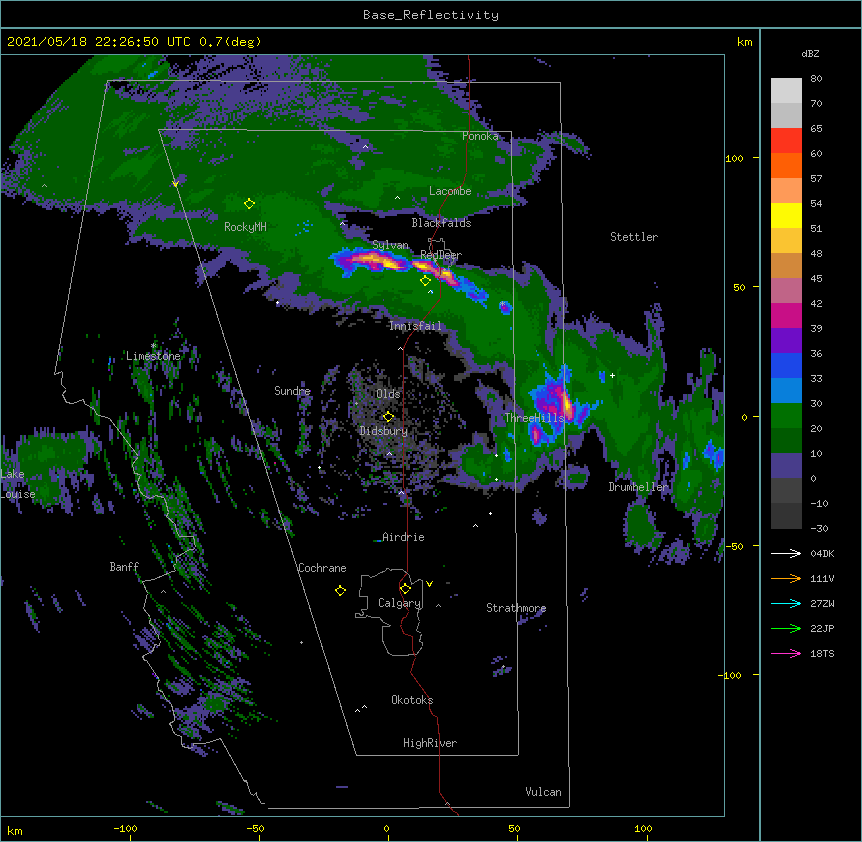
Task: Click the dark green 20 dBZ swatch
Action: 786,440
